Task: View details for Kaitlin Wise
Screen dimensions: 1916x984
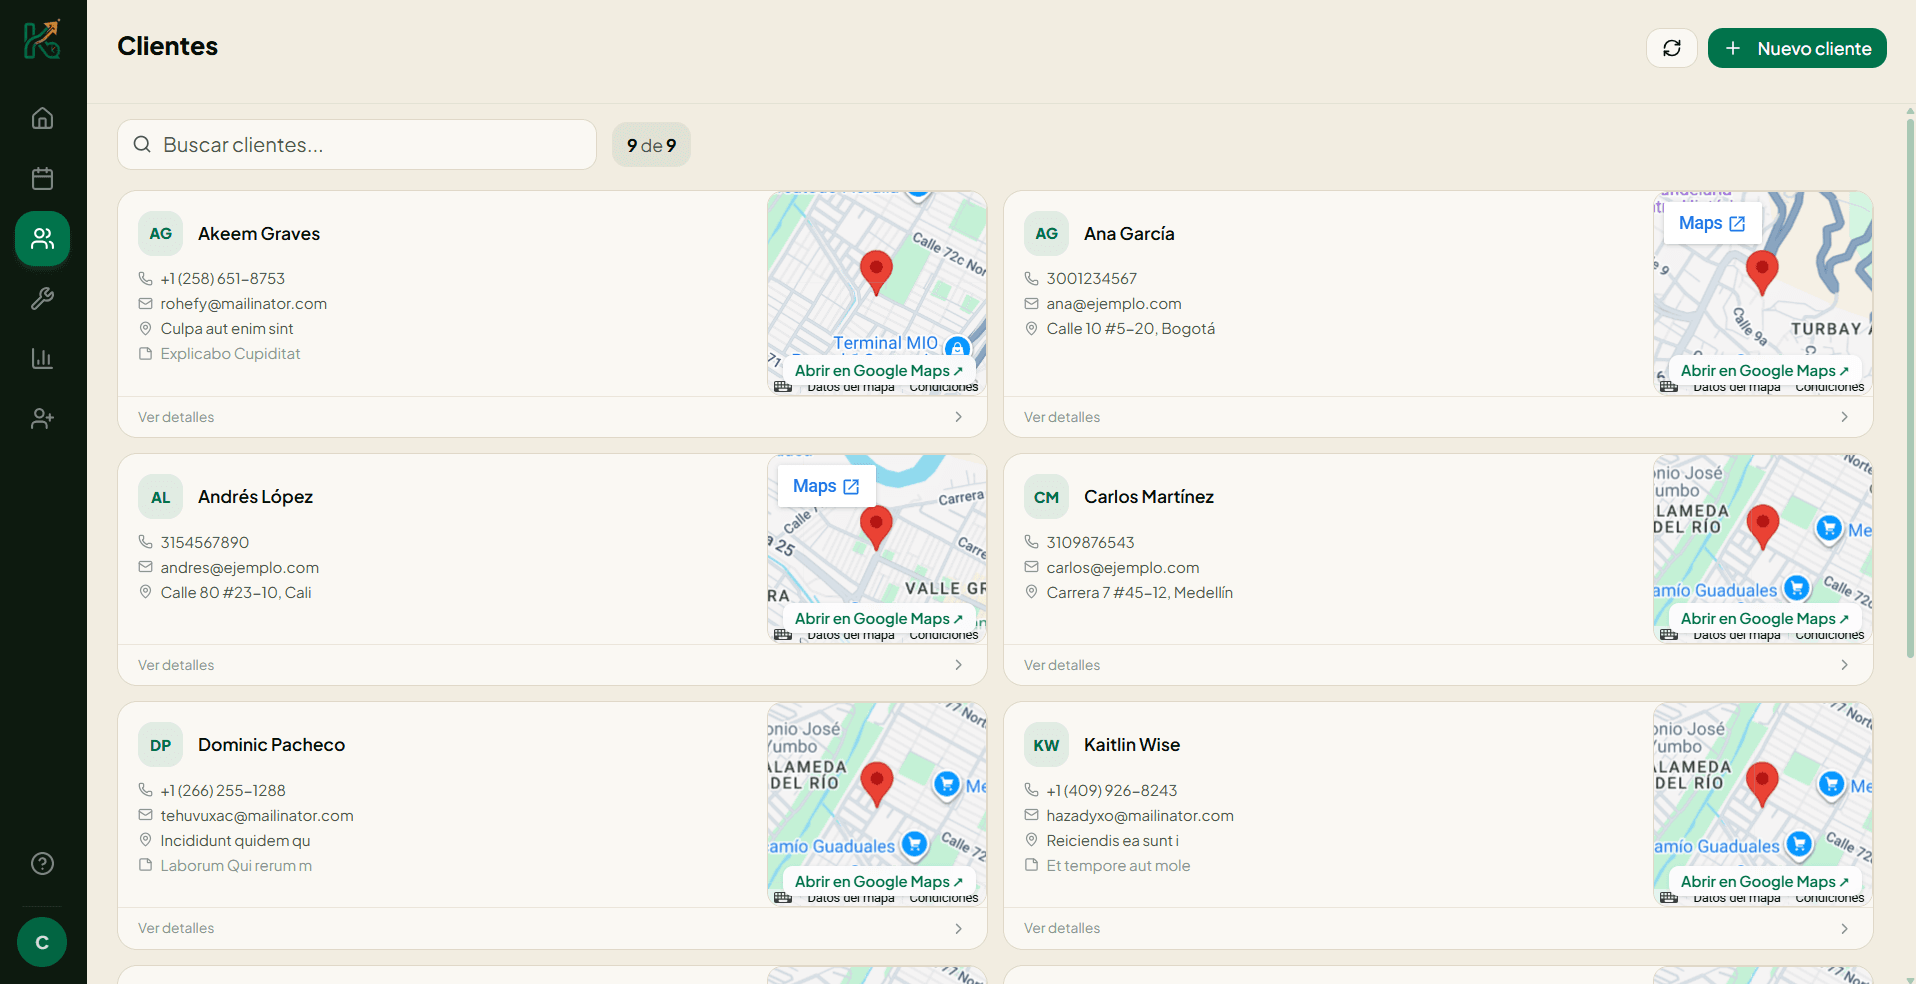Action: 1062,928
